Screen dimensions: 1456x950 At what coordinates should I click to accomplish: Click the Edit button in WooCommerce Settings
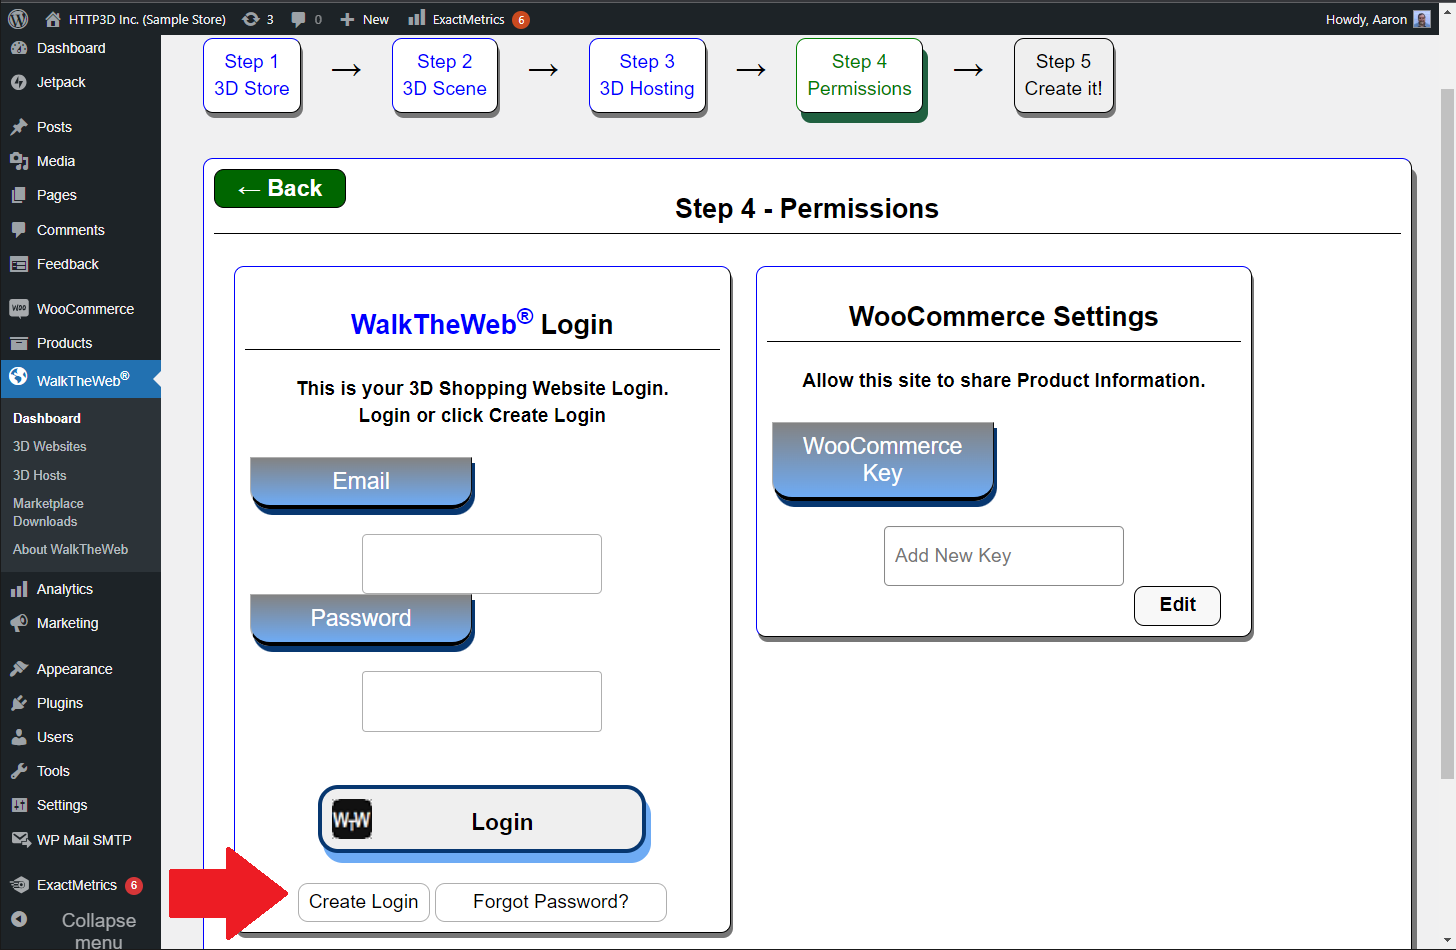[1177, 605]
